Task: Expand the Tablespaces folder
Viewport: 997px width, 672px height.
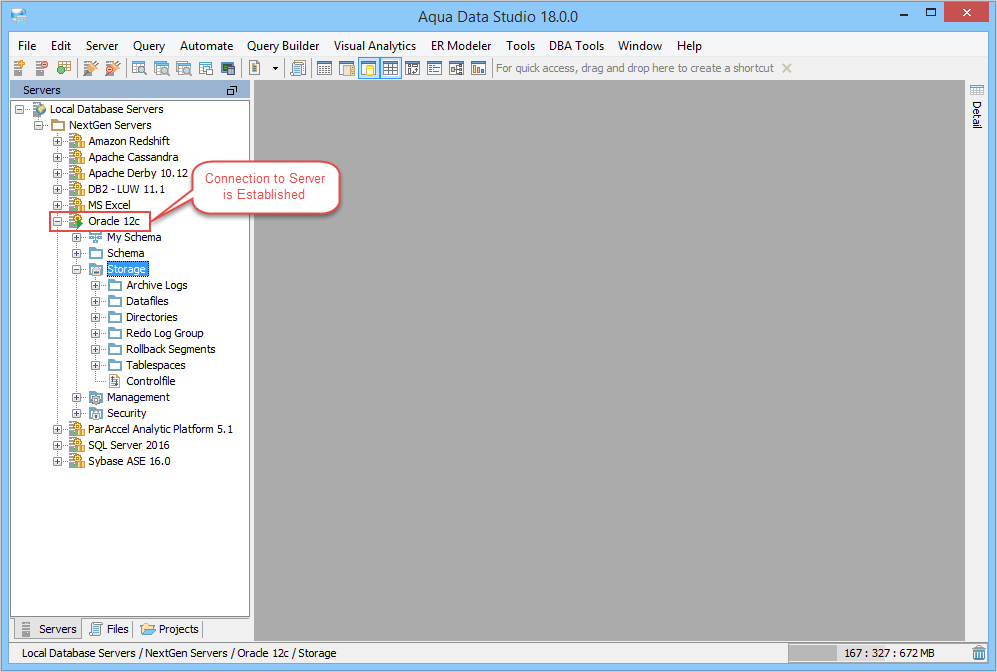Action: coord(95,366)
